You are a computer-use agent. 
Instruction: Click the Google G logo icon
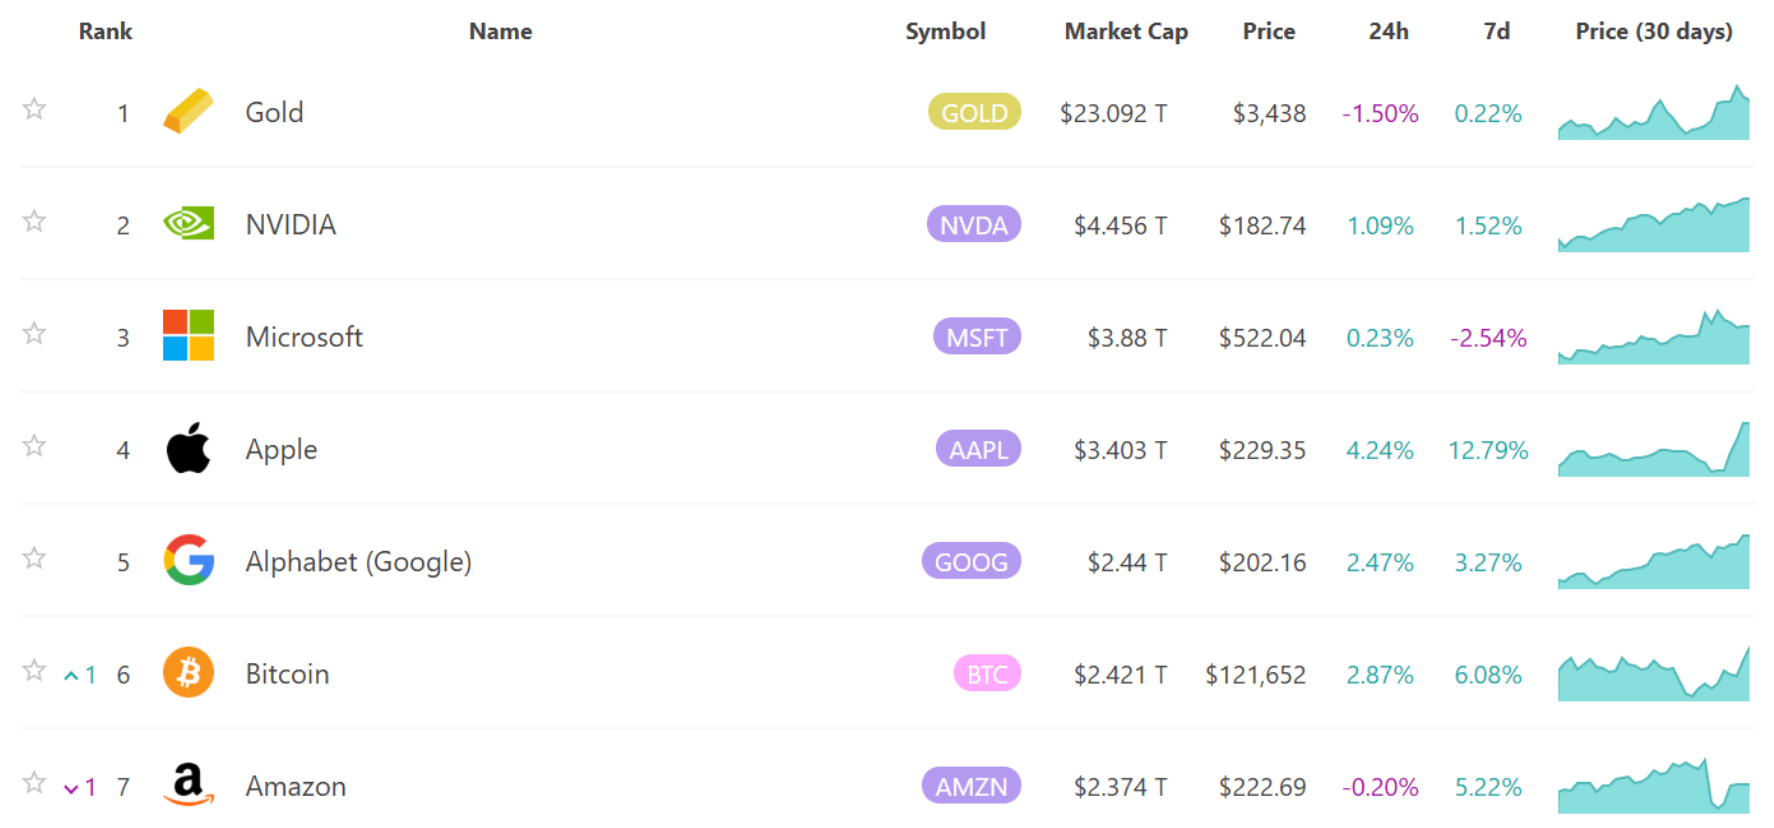pos(188,560)
